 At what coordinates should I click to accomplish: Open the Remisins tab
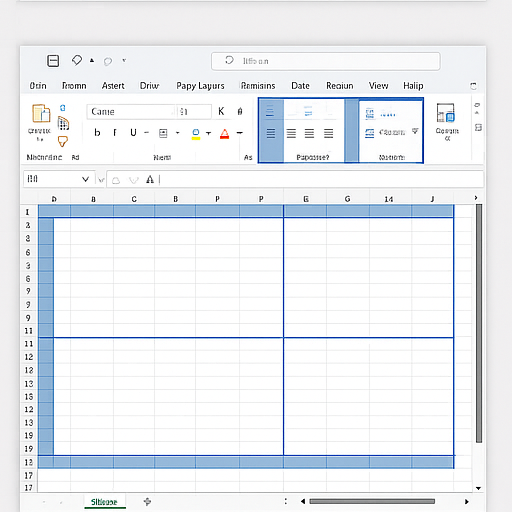tap(258, 86)
